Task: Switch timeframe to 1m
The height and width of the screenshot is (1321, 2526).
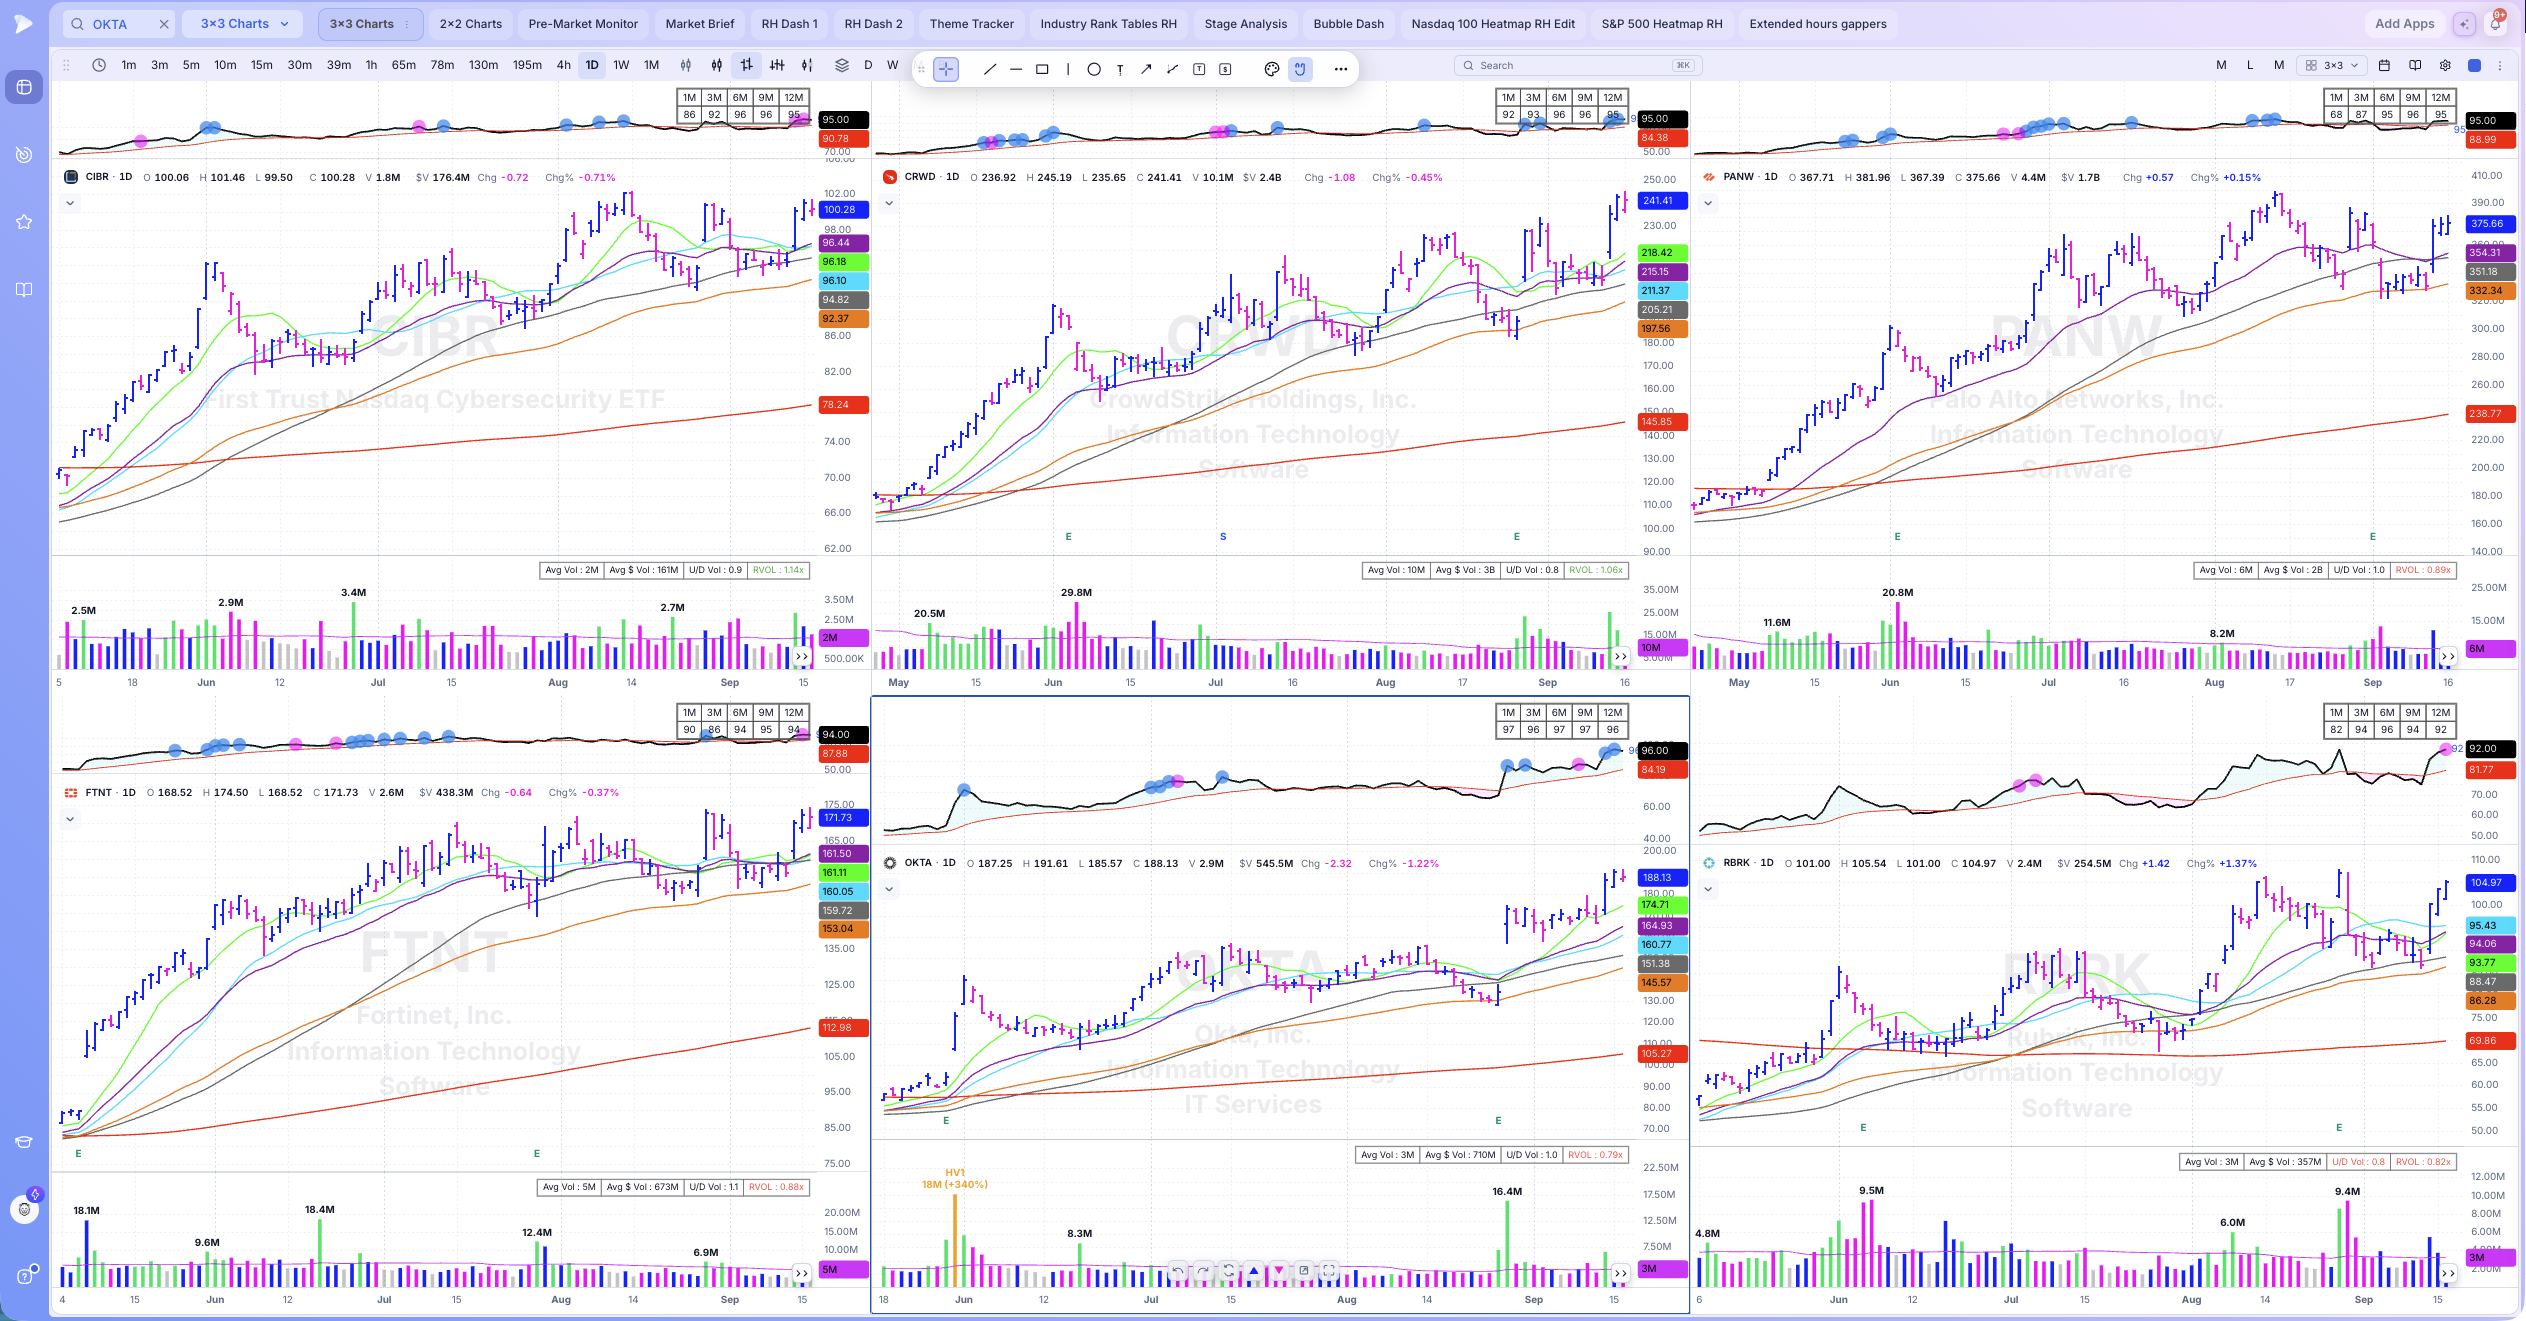Action: (129, 65)
